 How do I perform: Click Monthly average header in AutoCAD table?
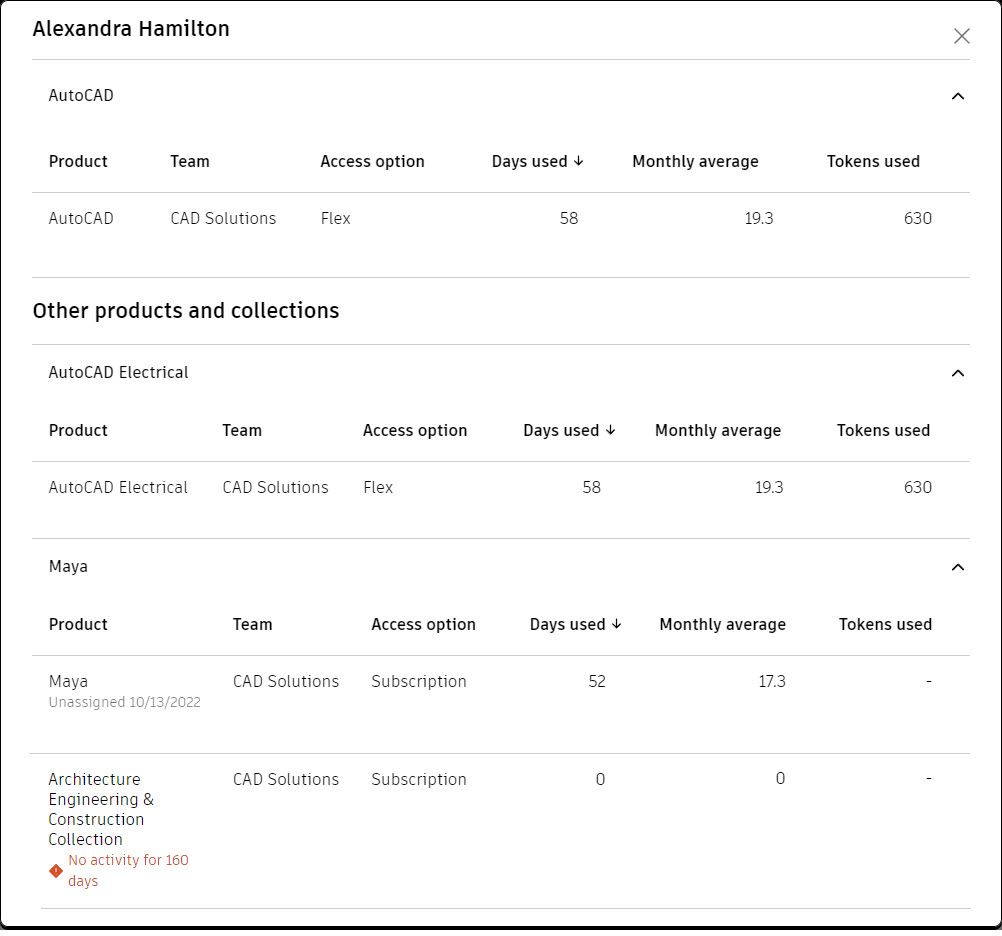tap(695, 162)
